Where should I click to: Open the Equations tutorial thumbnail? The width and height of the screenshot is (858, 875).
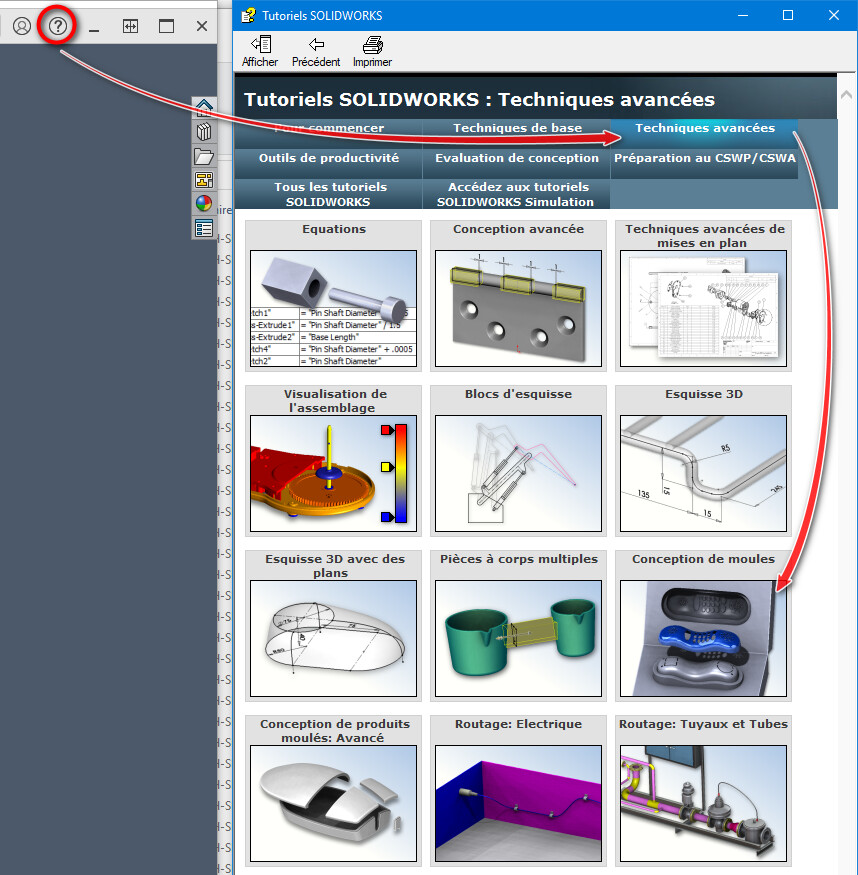click(333, 307)
